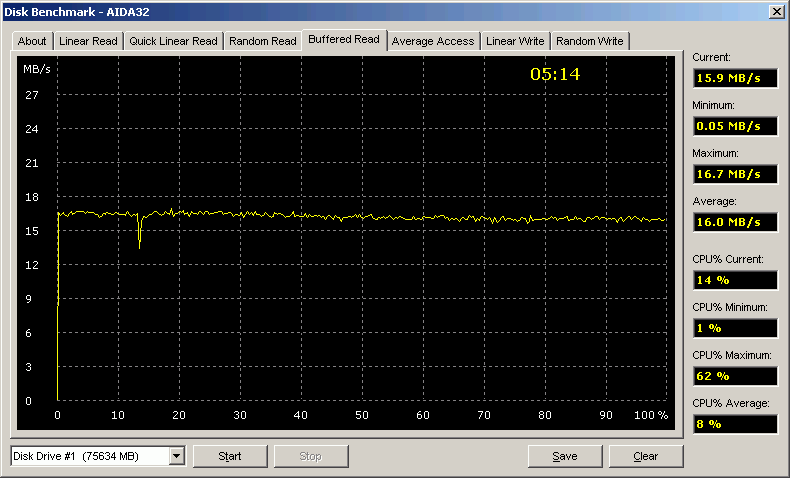Click the Minimum 0.05 MB/s readout
The image size is (790, 478).
click(734, 126)
